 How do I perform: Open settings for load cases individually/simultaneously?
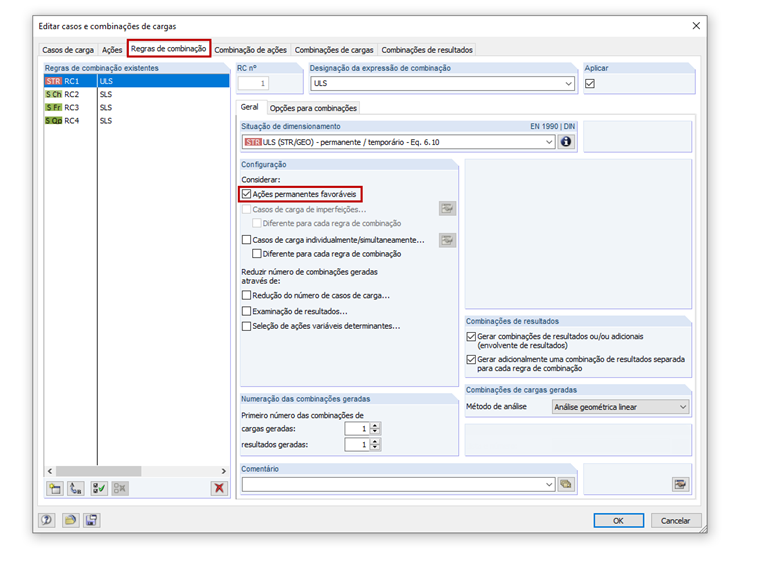(x=447, y=240)
